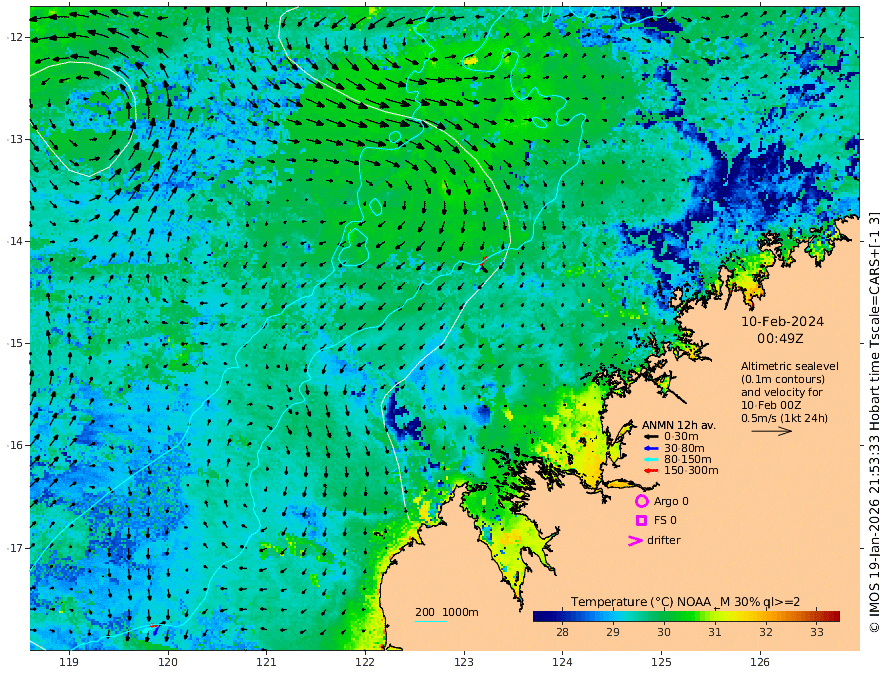The image size is (880, 680).
Task: Click the latitude axis label '-13'
Action: [x=15, y=139]
